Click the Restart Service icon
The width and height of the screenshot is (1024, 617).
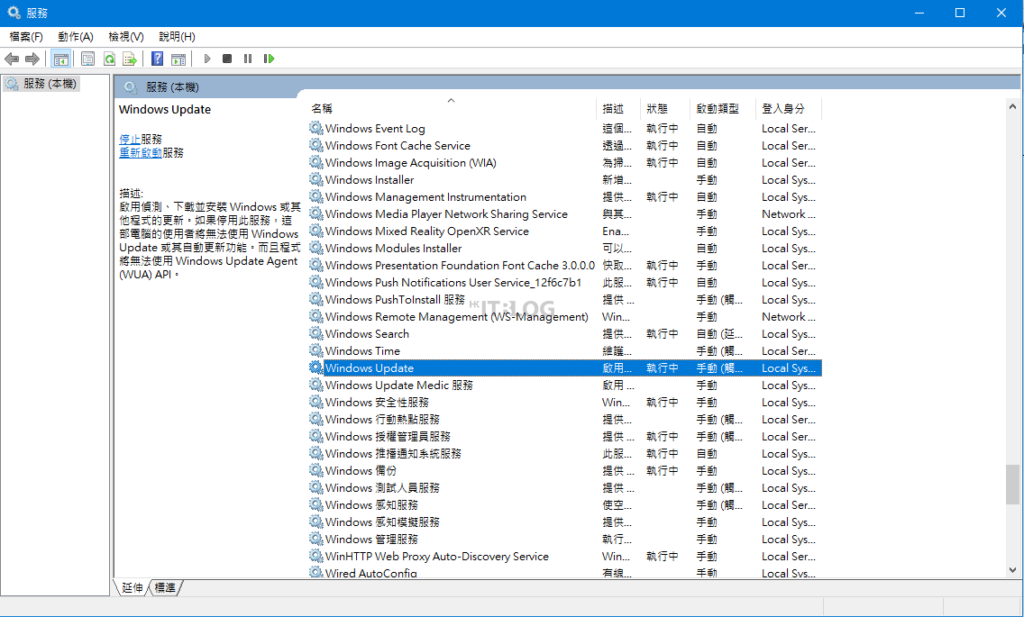coord(268,59)
